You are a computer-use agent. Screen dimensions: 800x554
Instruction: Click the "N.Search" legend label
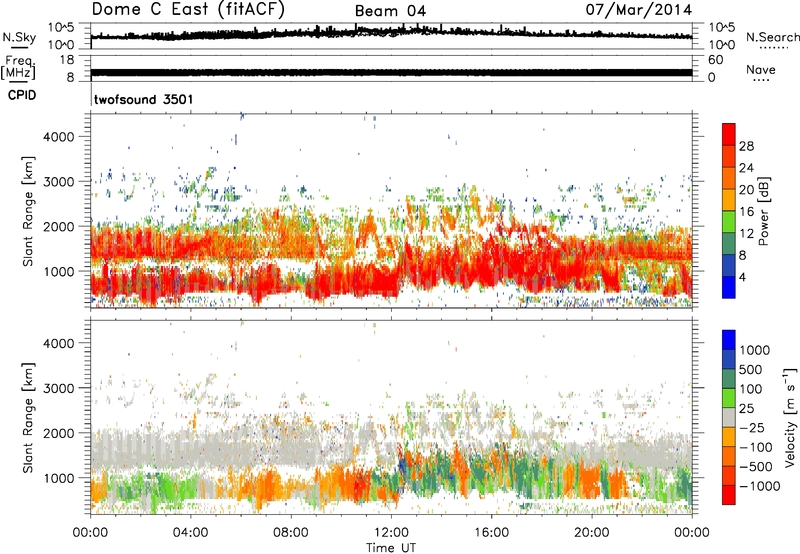point(772,37)
